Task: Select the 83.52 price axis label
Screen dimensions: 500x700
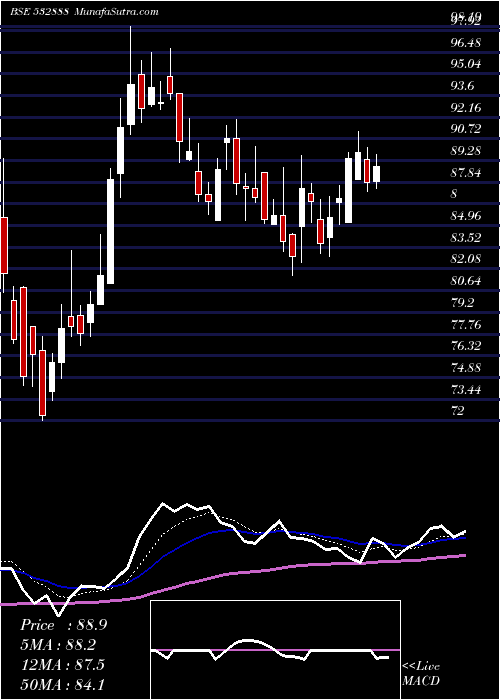Action: [466, 238]
